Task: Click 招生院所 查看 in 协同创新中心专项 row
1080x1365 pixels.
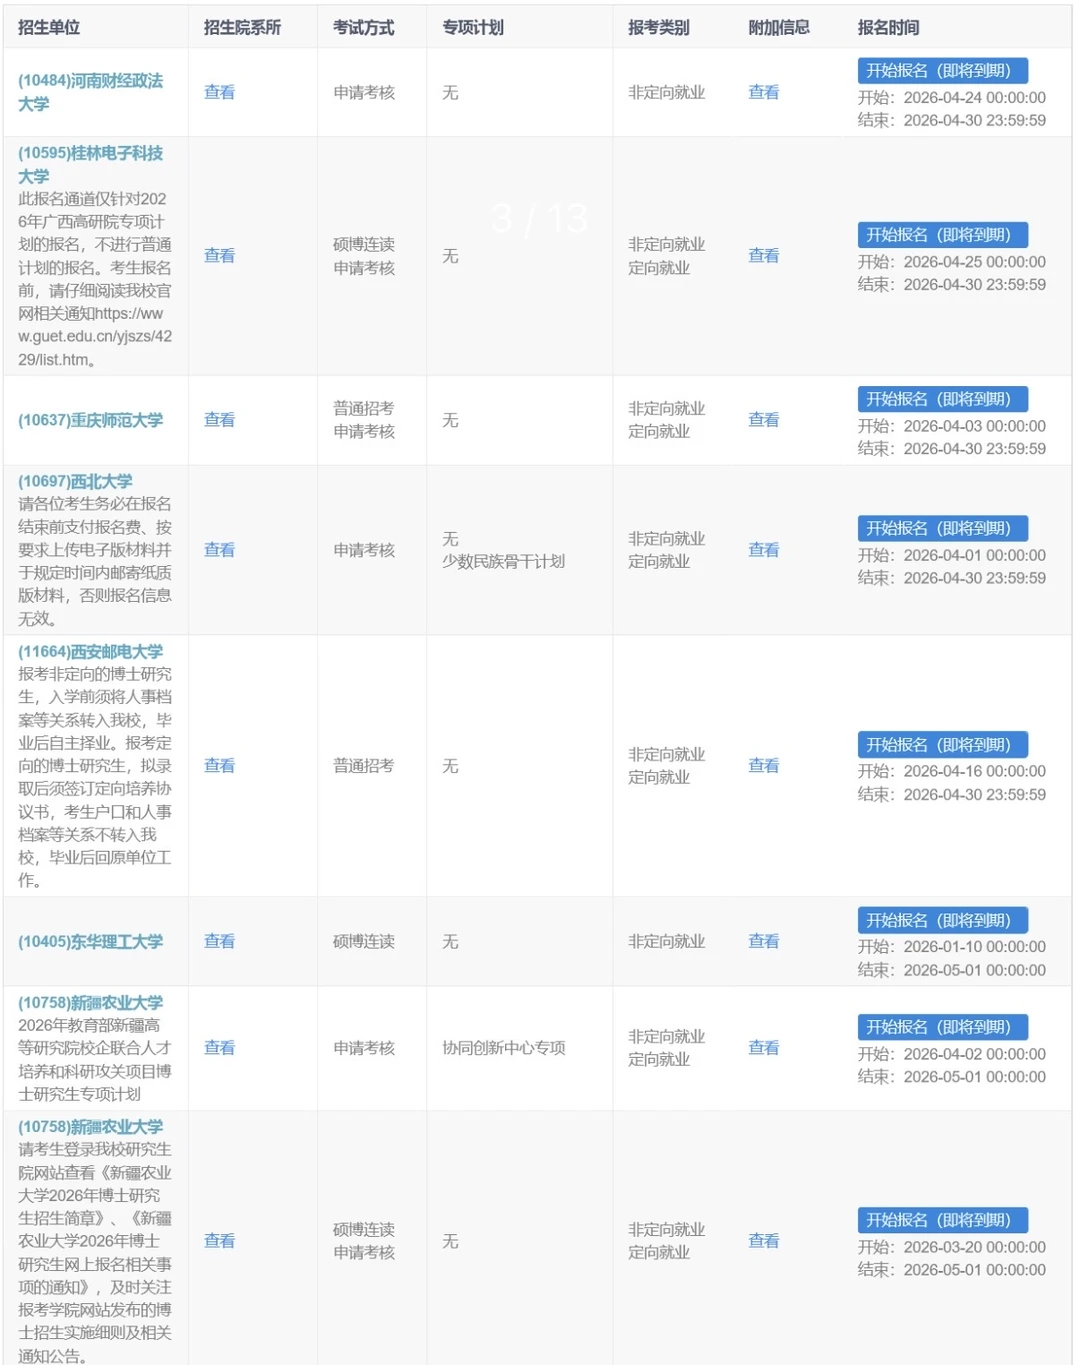Action: pos(219,1047)
